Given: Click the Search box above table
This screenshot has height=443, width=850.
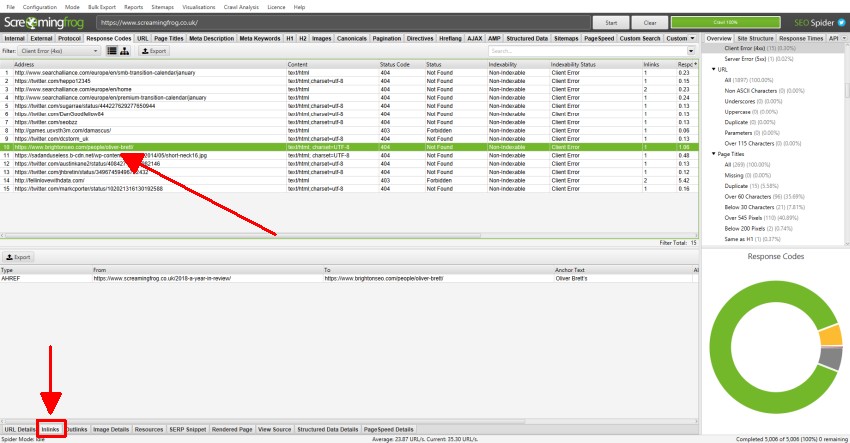Looking at the screenshot, I should [x=587, y=51].
